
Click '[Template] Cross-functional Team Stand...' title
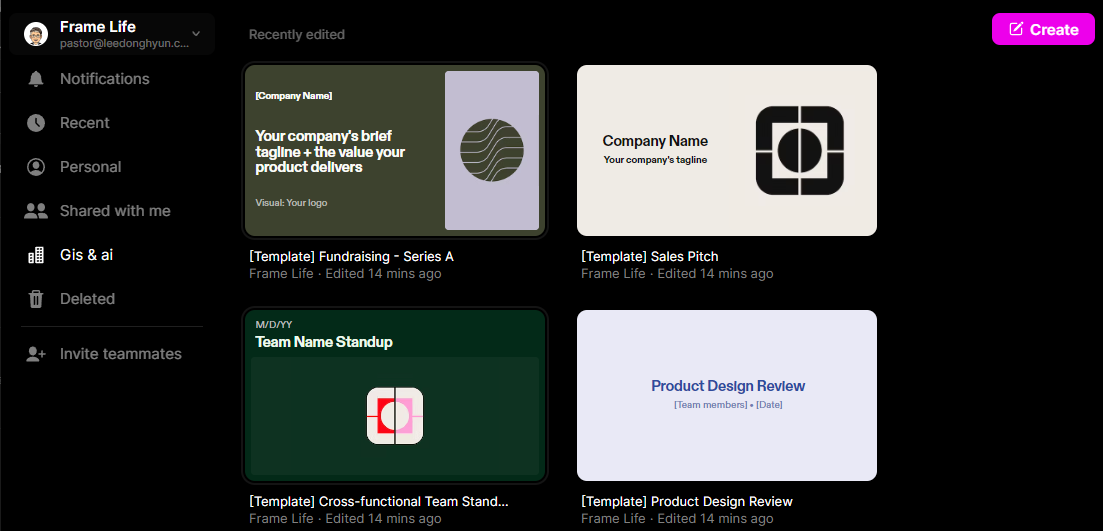pyautogui.click(x=378, y=502)
